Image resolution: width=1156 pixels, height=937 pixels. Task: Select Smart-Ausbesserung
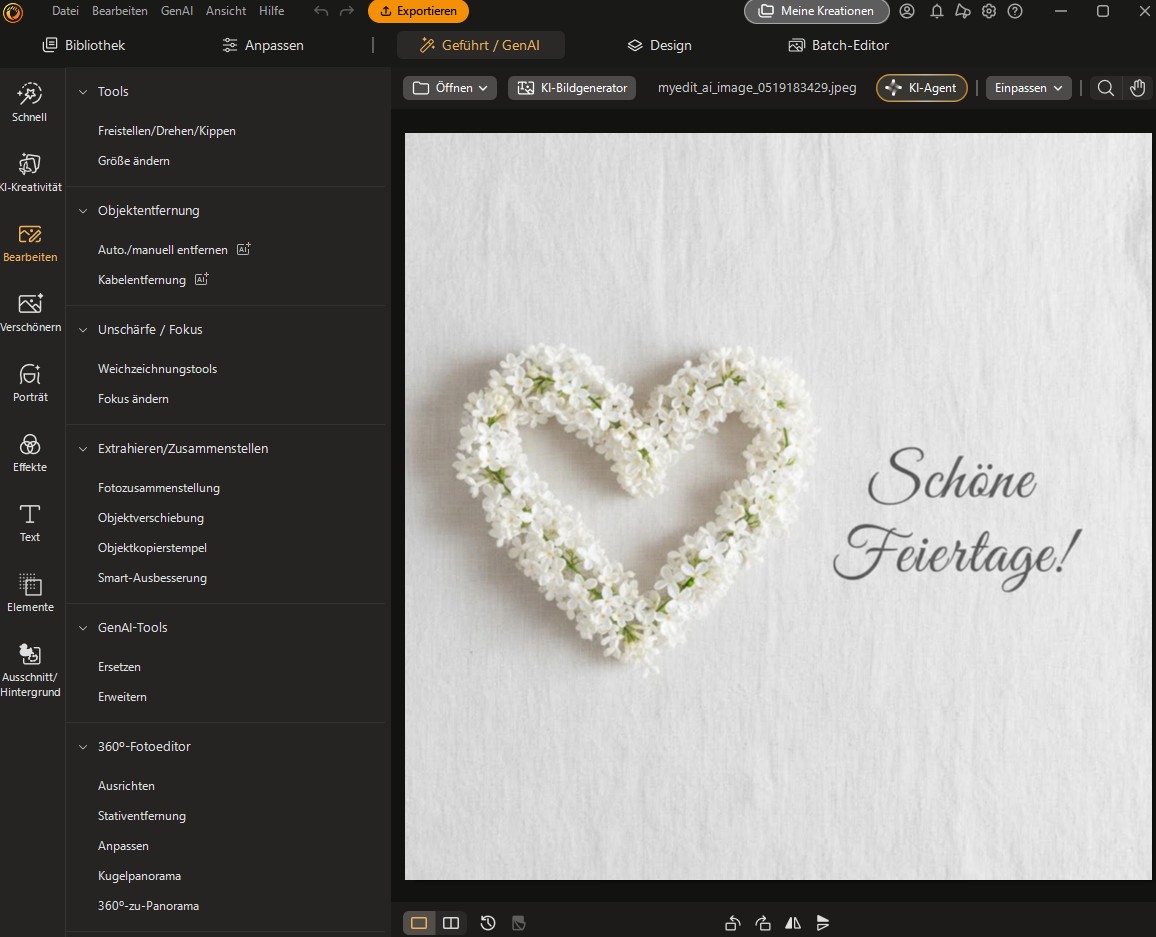(x=152, y=578)
